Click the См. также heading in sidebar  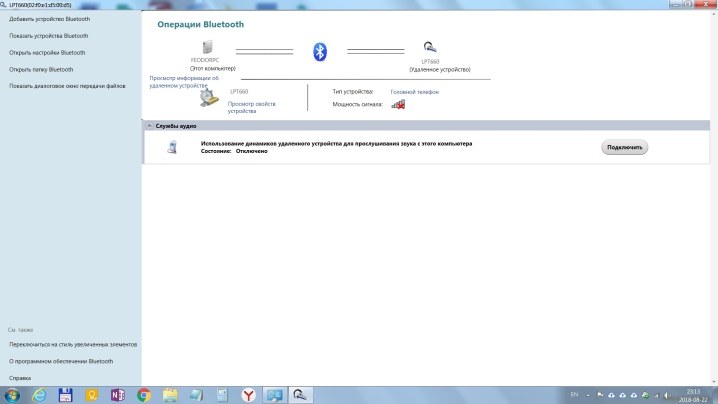point(20,330)
